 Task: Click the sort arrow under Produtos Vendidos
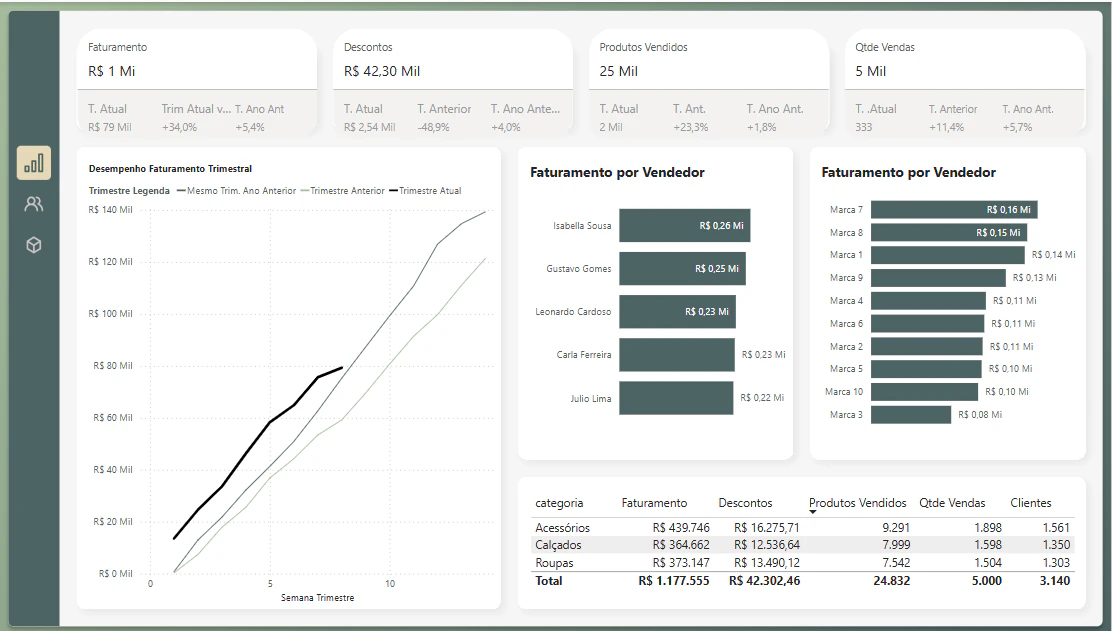pos(813,512)
